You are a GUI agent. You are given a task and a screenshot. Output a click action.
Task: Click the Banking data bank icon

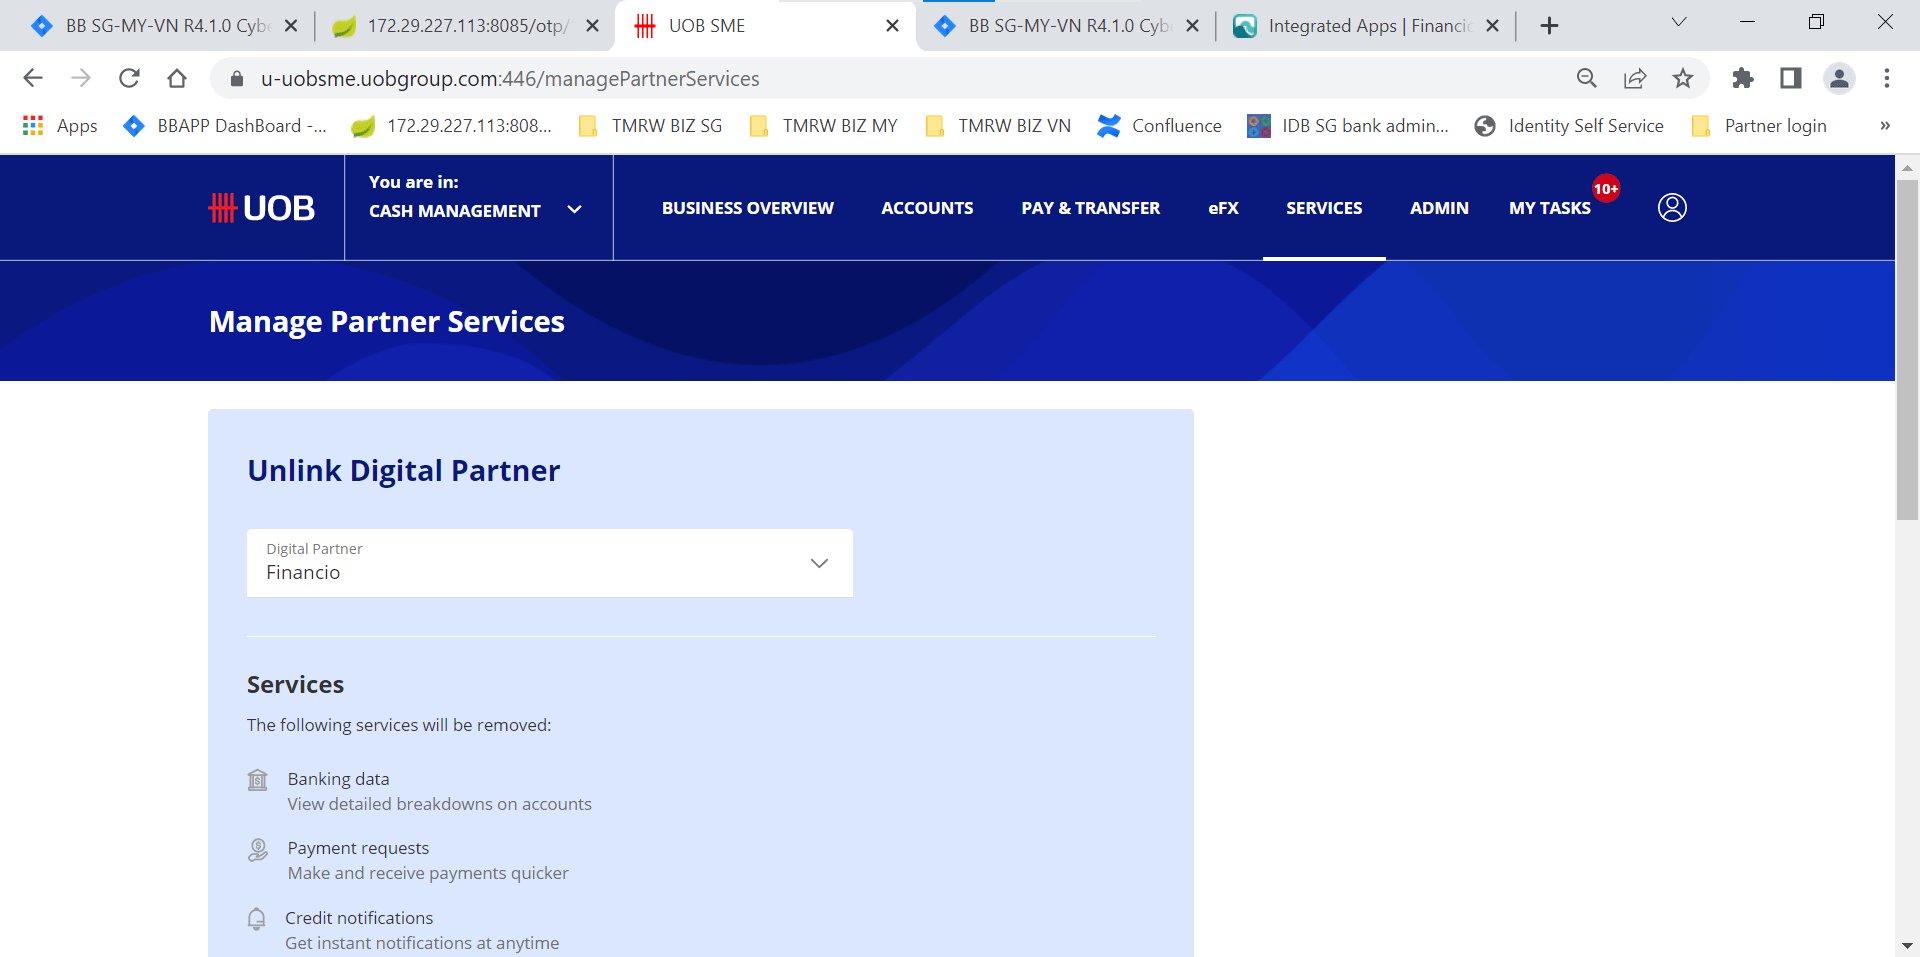coord(257,780)
